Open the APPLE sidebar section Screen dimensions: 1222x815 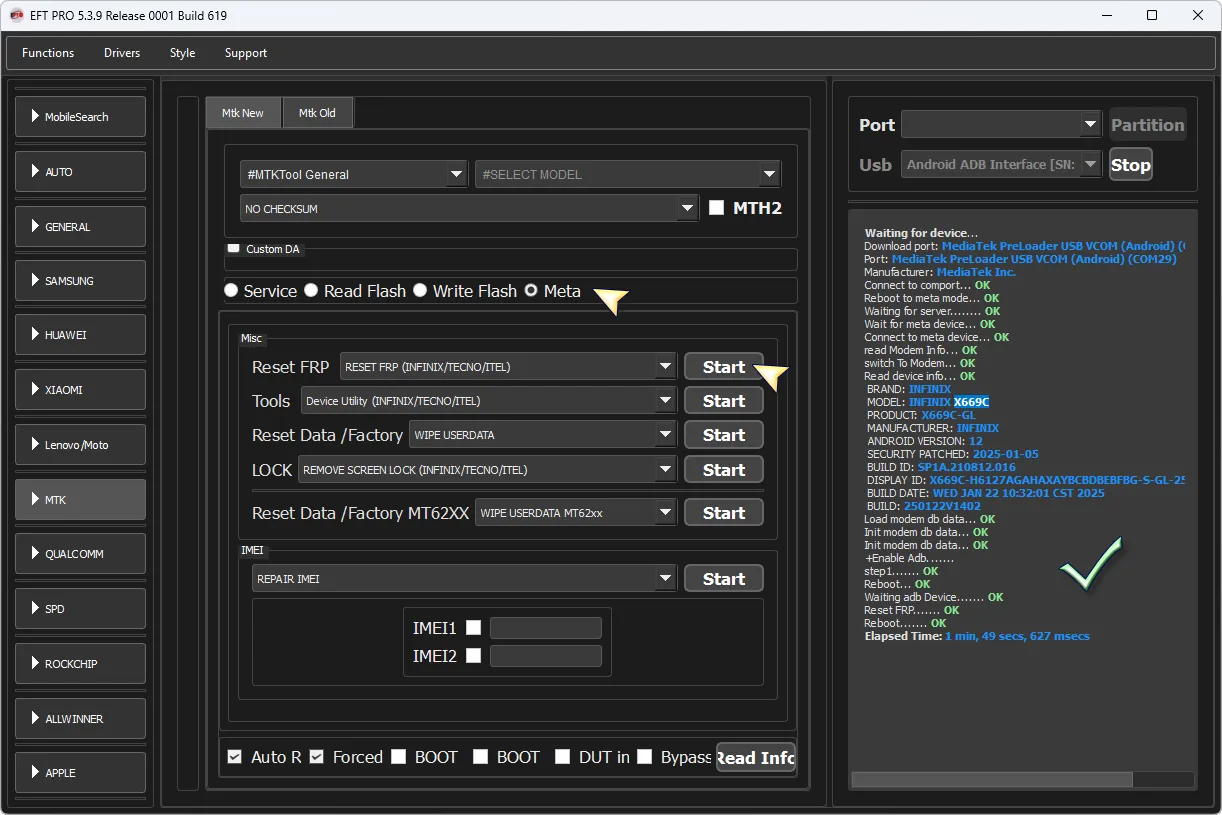click(80, 773)
